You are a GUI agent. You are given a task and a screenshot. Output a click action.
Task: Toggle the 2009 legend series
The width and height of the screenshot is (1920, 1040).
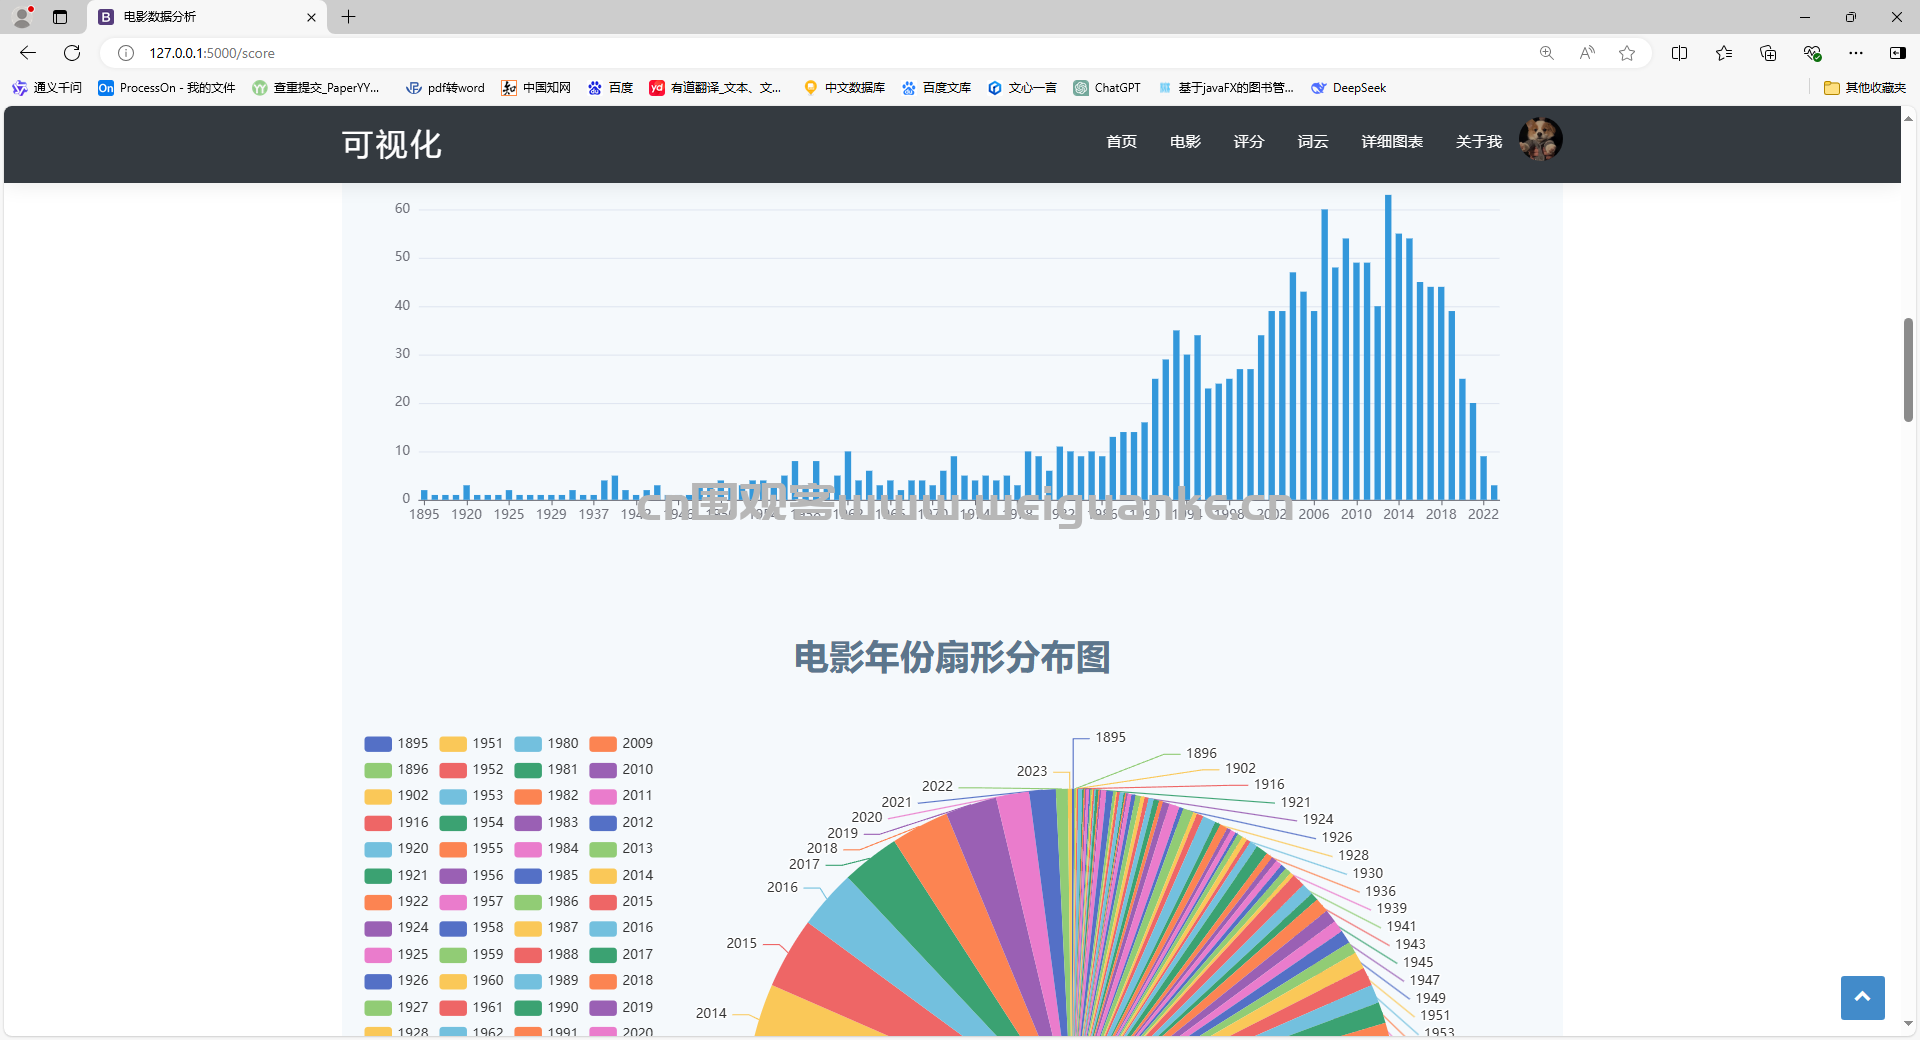coord(621,743)
